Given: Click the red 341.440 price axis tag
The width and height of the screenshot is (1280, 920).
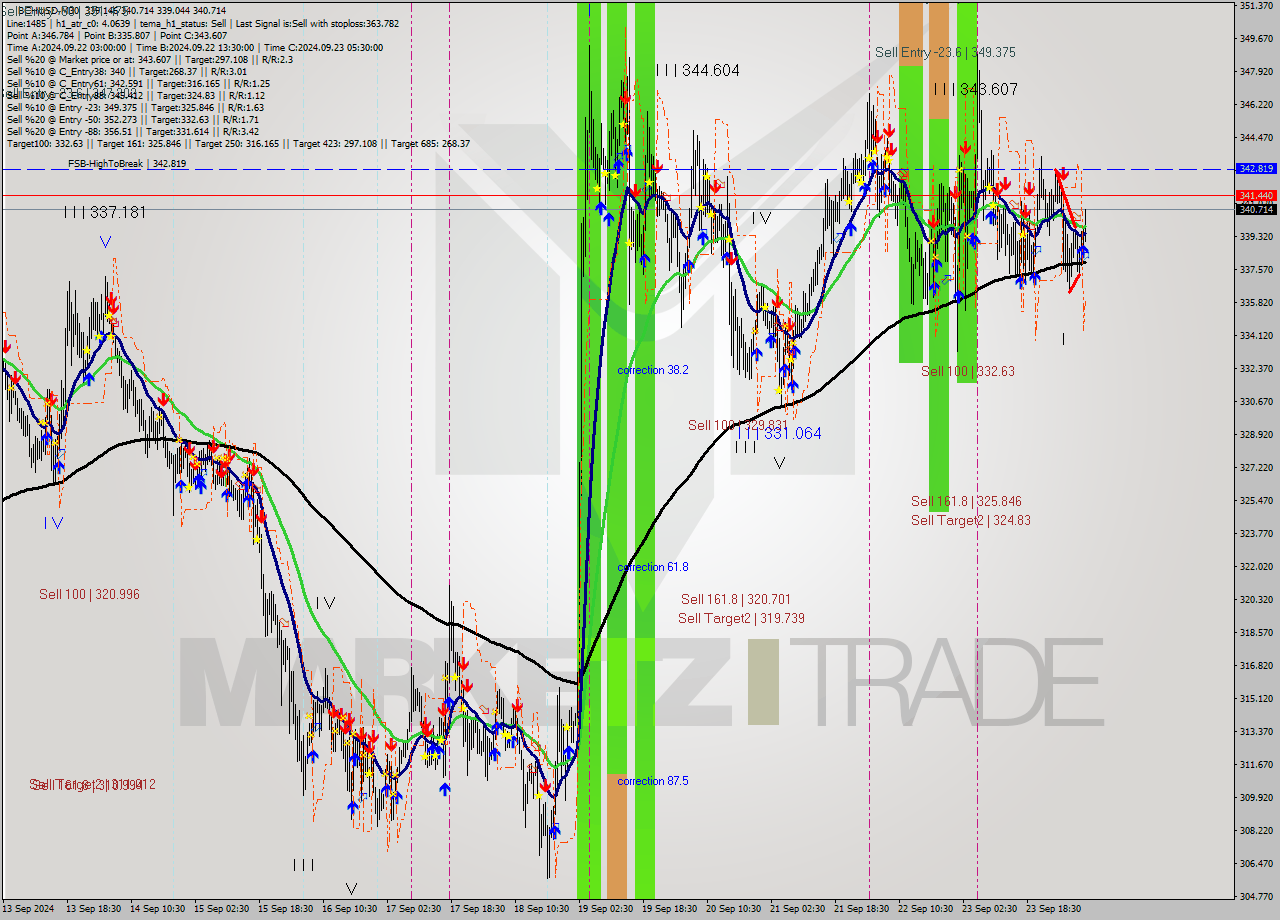Looking at the screenshot, I should 1256,196.
